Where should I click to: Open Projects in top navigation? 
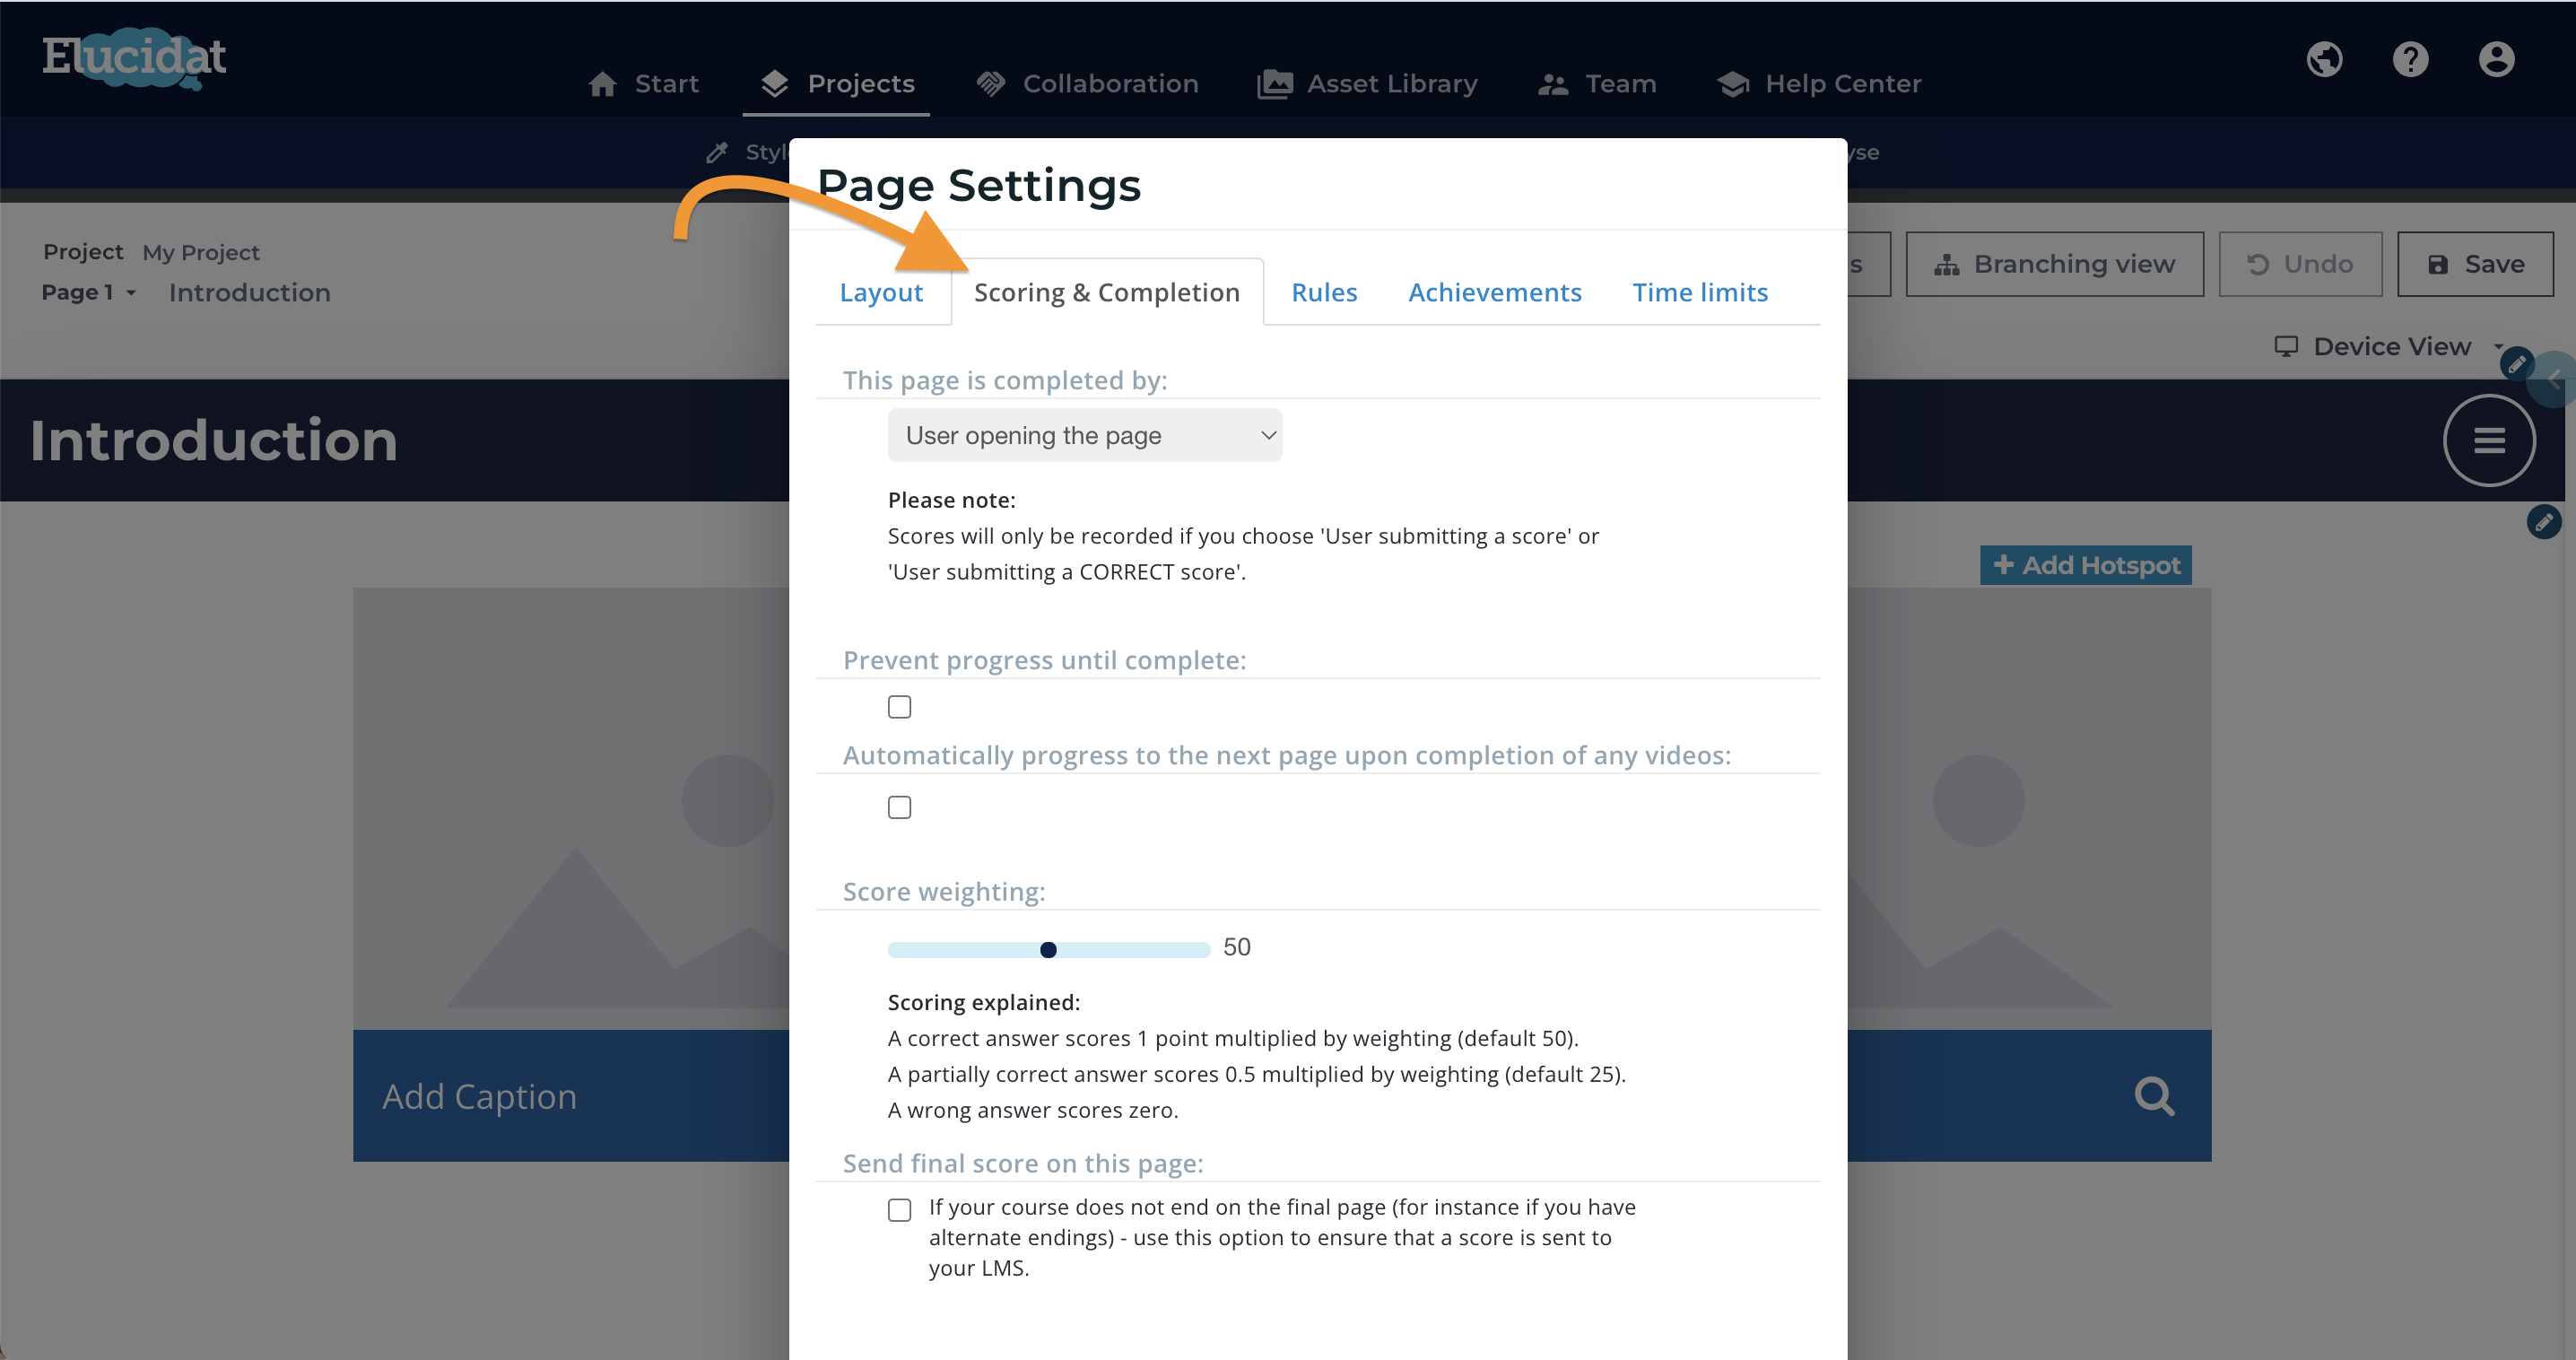coord(837,84)
